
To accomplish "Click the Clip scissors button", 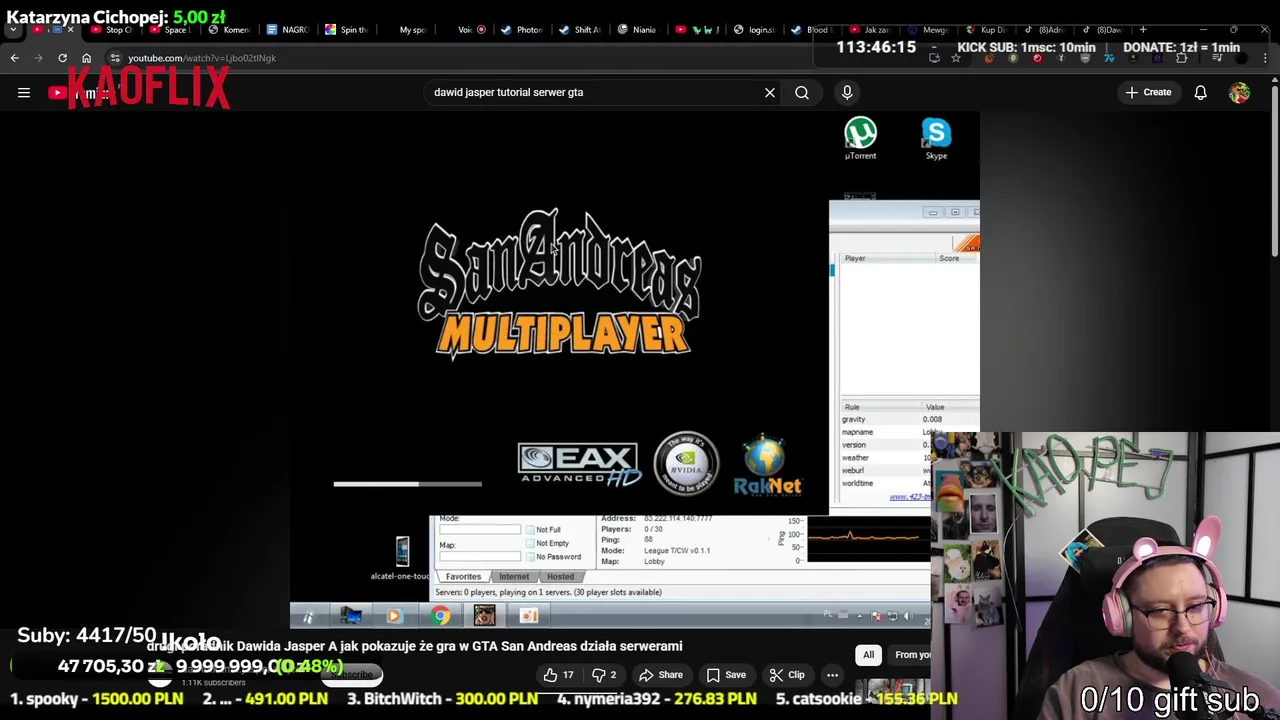I will [x=787, y=675].
